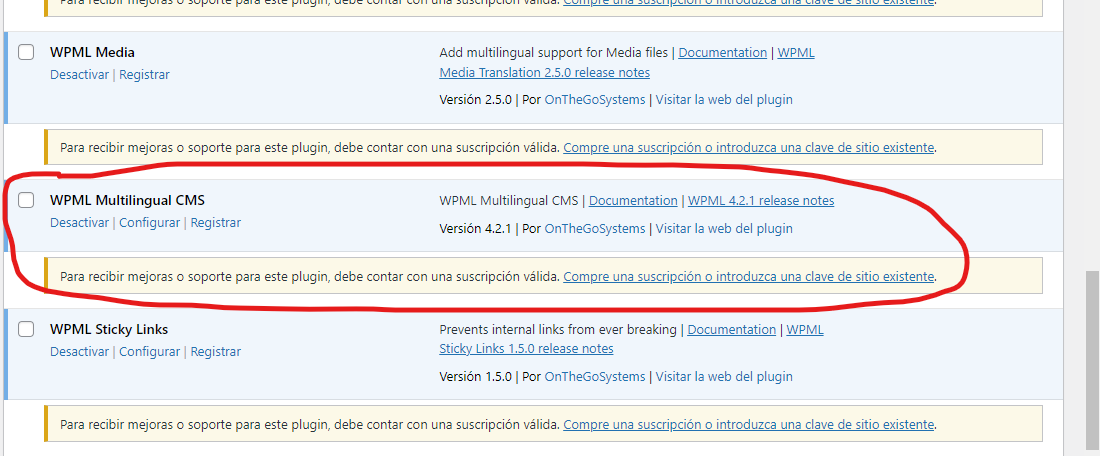Open OnTheGoSystems link in Multilingual CMS row
1100x456 pixels.
click(x=594, y=229)
